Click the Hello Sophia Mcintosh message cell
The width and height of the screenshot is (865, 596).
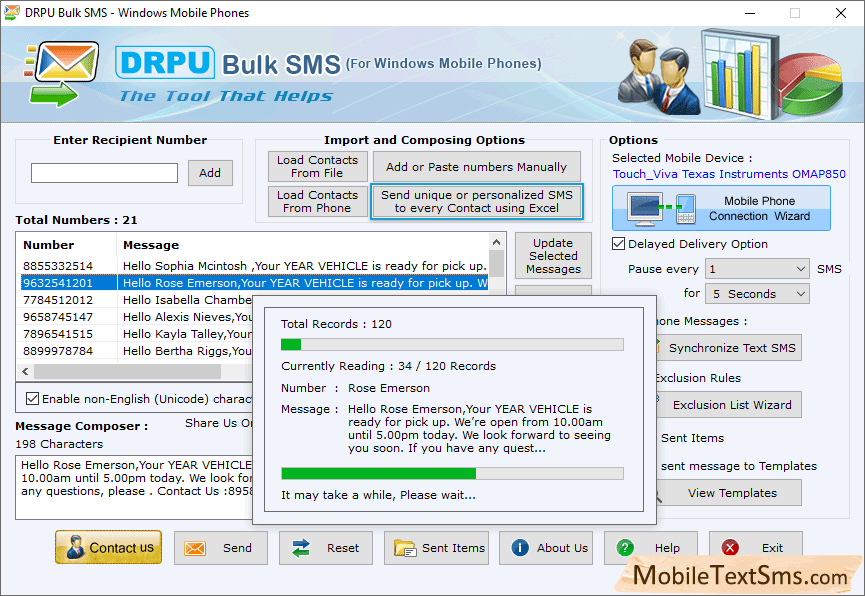(x=305, y=266)
